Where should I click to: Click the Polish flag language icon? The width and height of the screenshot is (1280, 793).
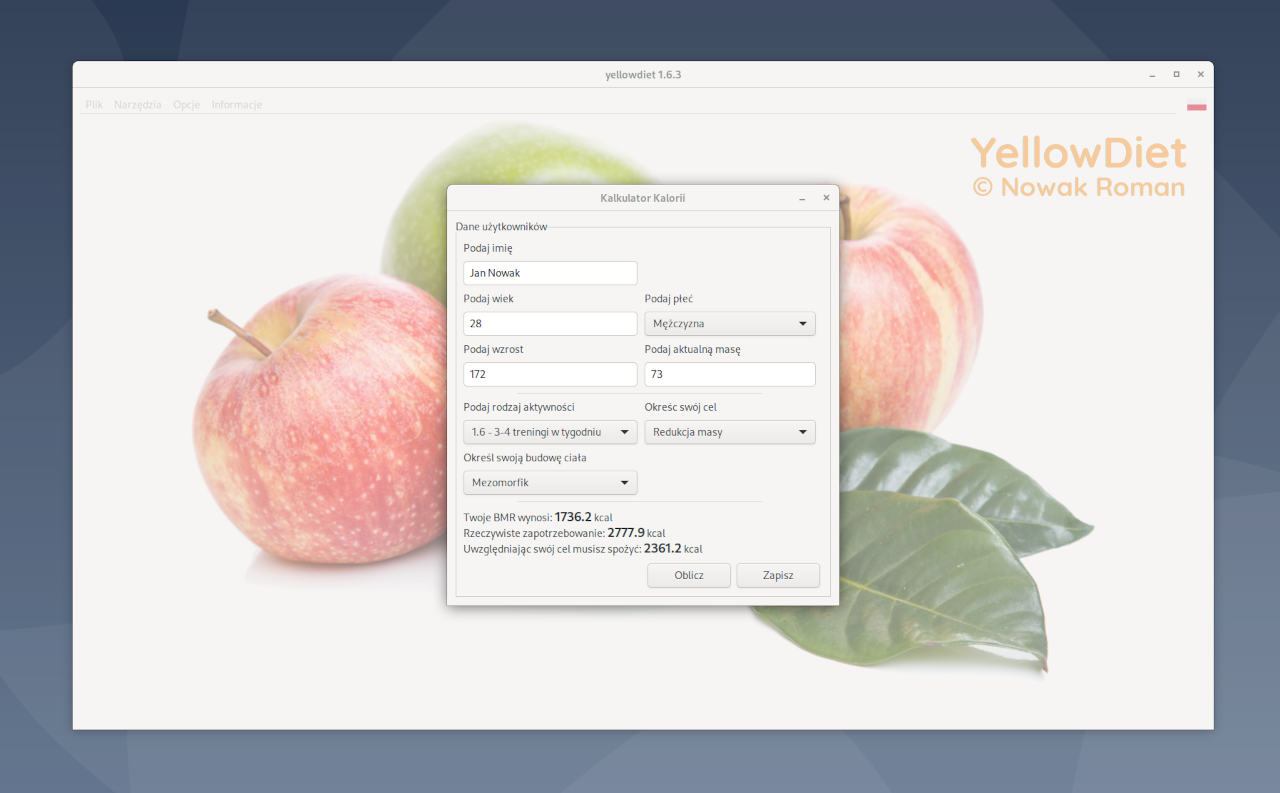[1196, 106]
